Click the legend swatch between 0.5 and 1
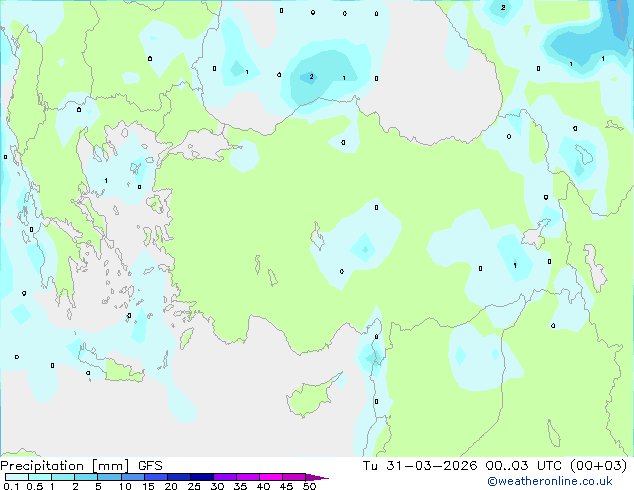Viewport: 634px width, 490px height. coord(40,477)
